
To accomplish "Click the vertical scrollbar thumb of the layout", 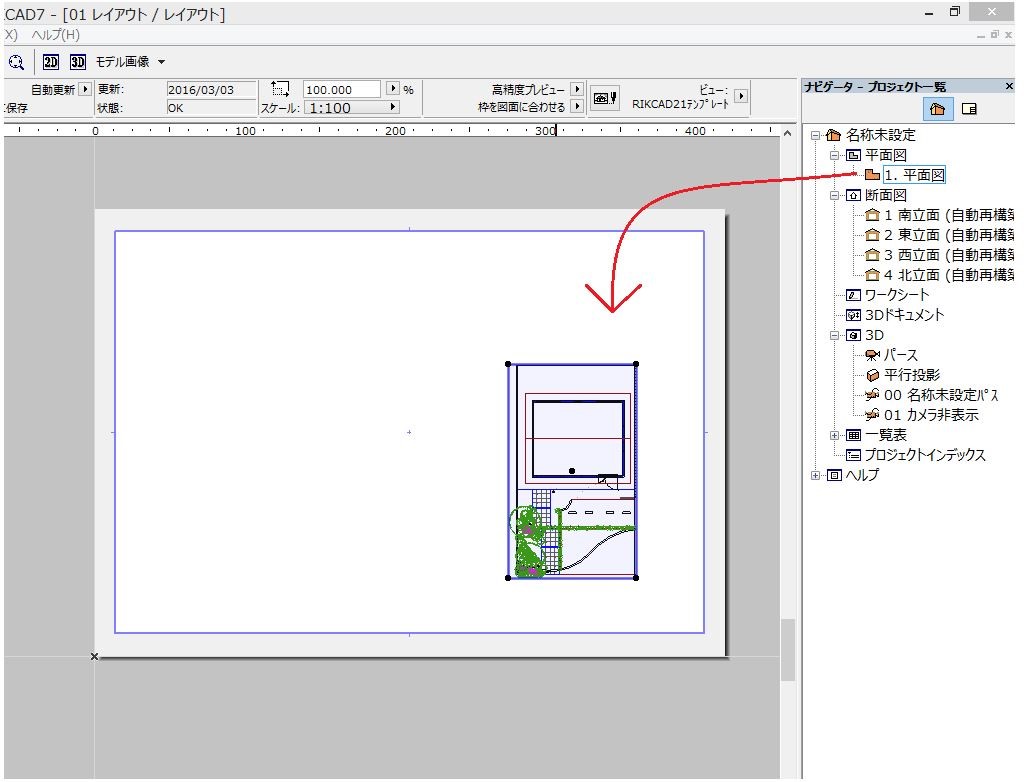I will point(788,650).
